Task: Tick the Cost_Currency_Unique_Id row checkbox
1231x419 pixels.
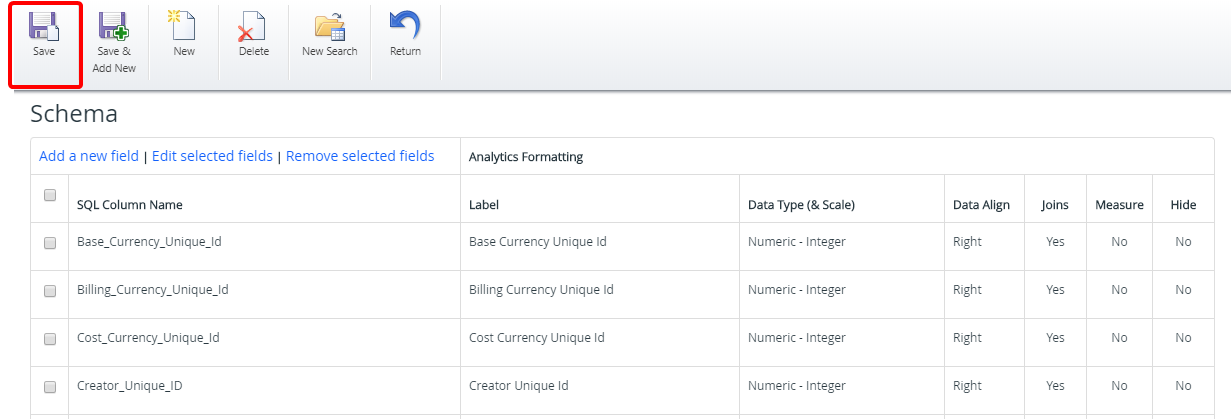Action: pos(50,339)
